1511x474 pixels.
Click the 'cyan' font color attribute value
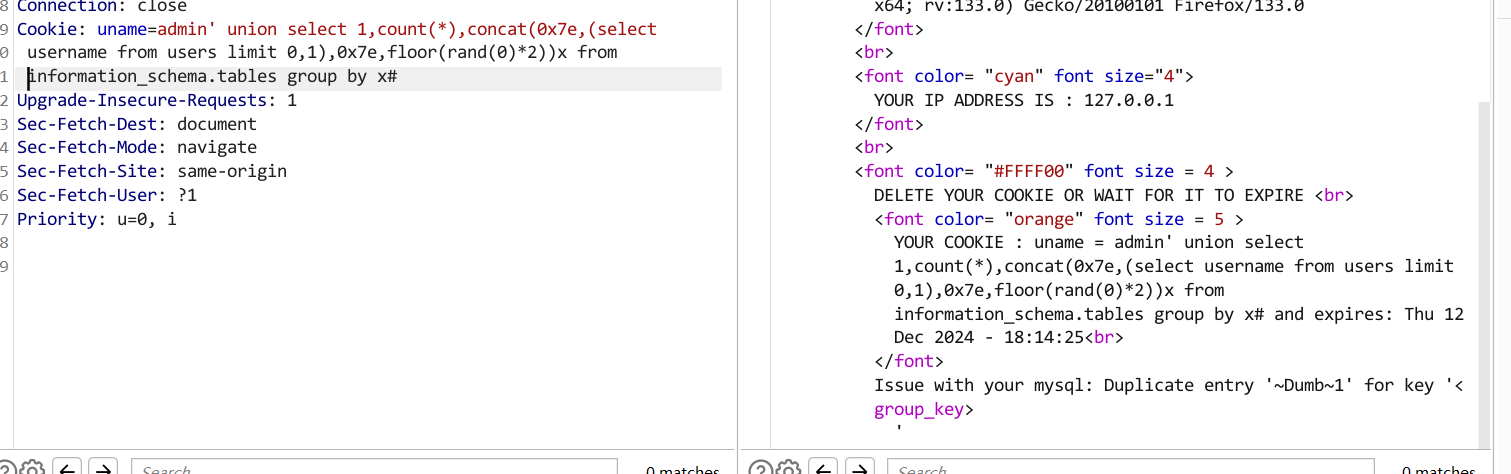pyautogui.click(x=1014, y=77)
